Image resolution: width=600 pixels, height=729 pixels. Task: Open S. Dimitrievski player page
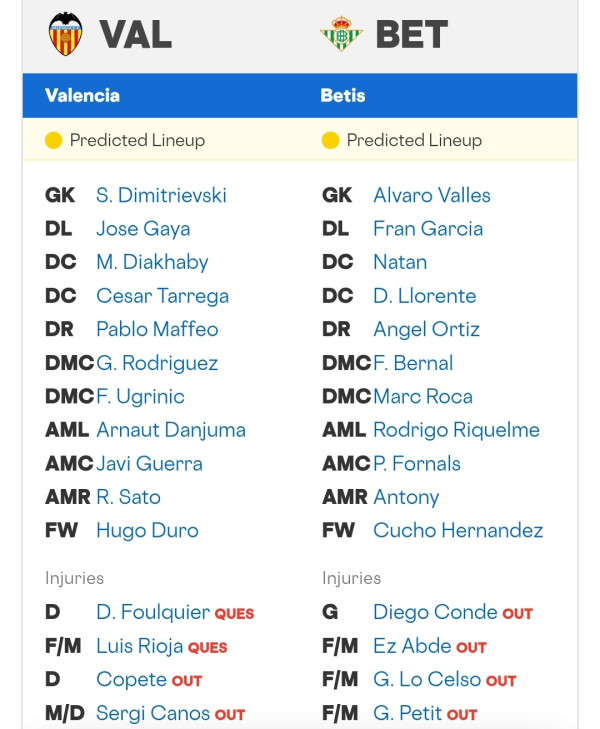tap(161, 195)
